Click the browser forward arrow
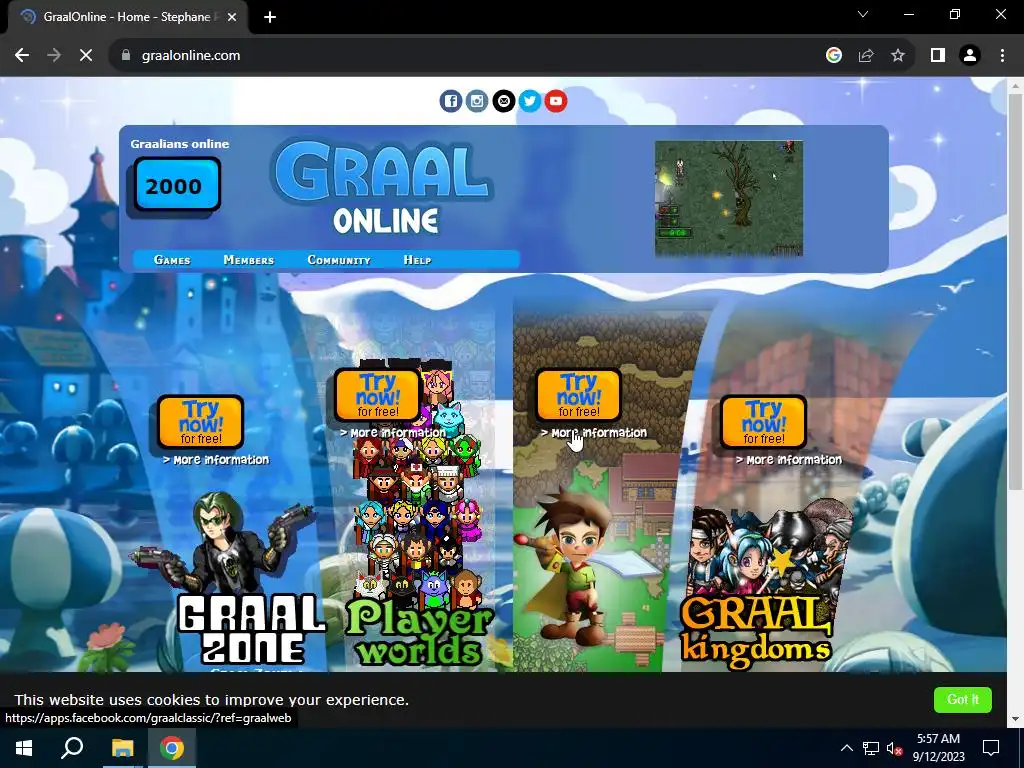The height and width of the screenshot is (768, 1024). point(54,56)
